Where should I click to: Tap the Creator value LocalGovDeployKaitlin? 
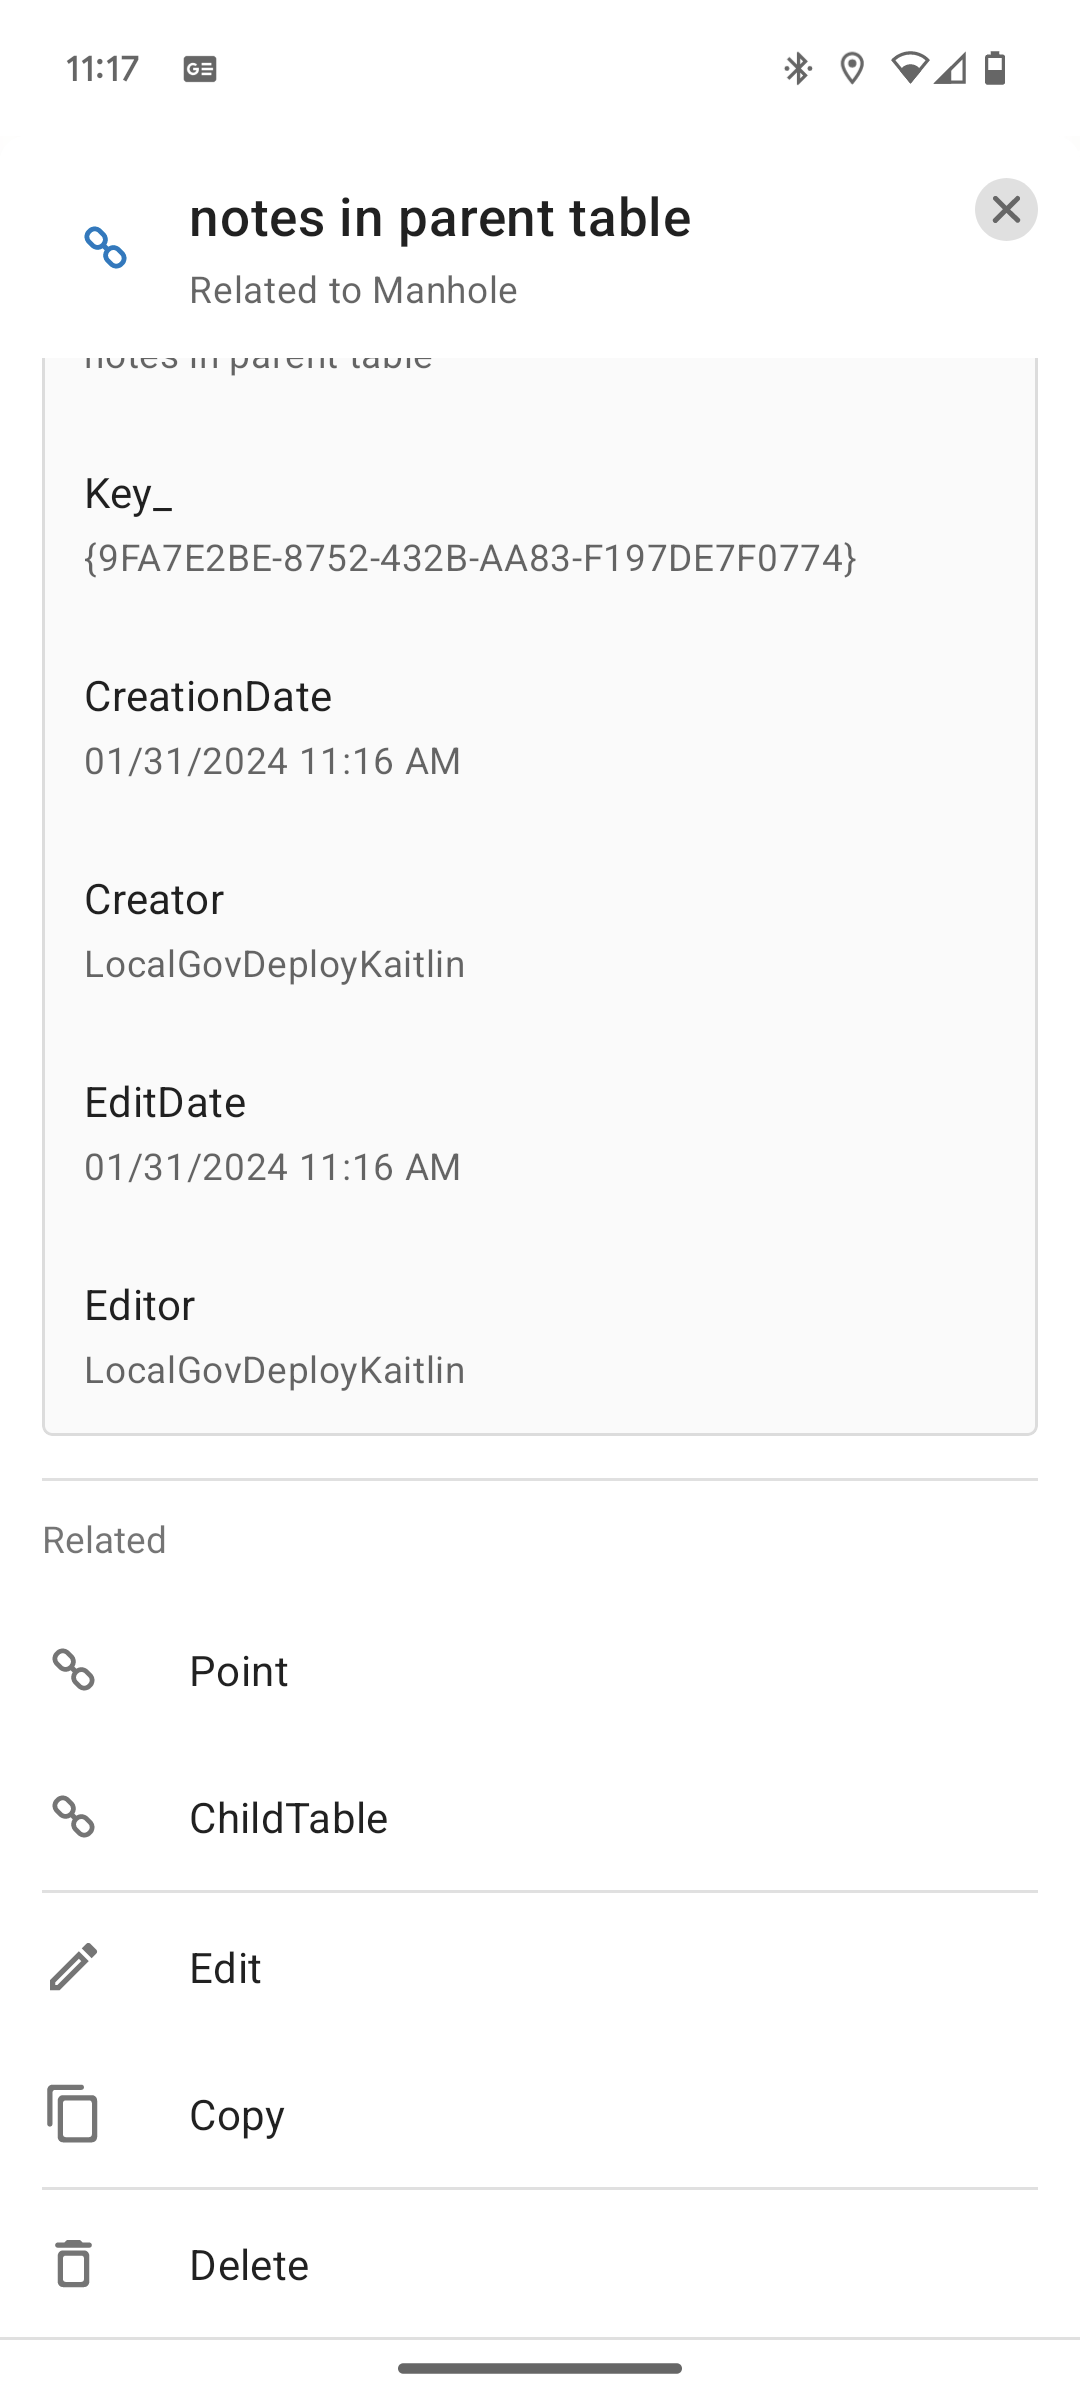point(274,963)
